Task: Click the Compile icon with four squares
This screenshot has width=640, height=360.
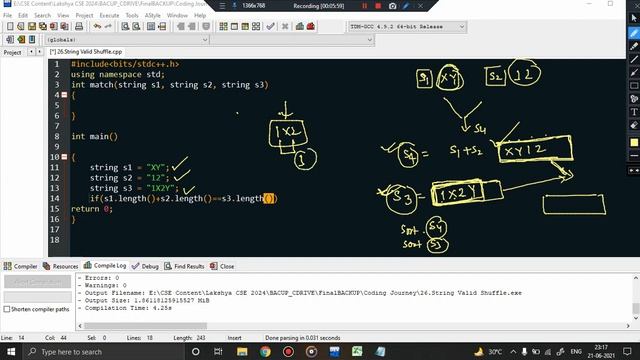Action: (x=223, y=27)
